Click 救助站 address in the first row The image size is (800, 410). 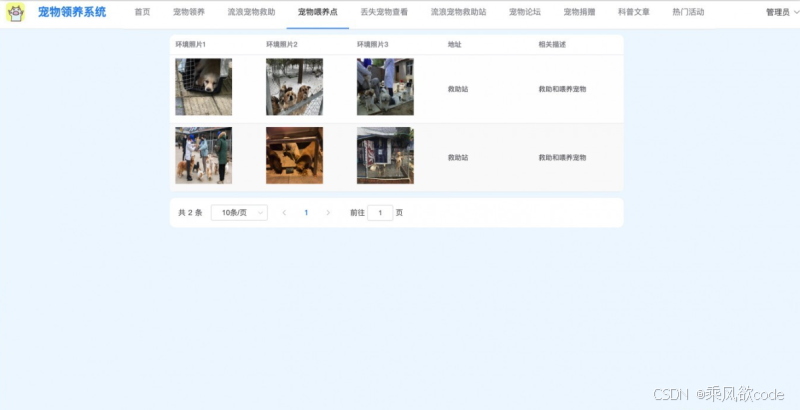pyautogui.click(x=458, y=89)
